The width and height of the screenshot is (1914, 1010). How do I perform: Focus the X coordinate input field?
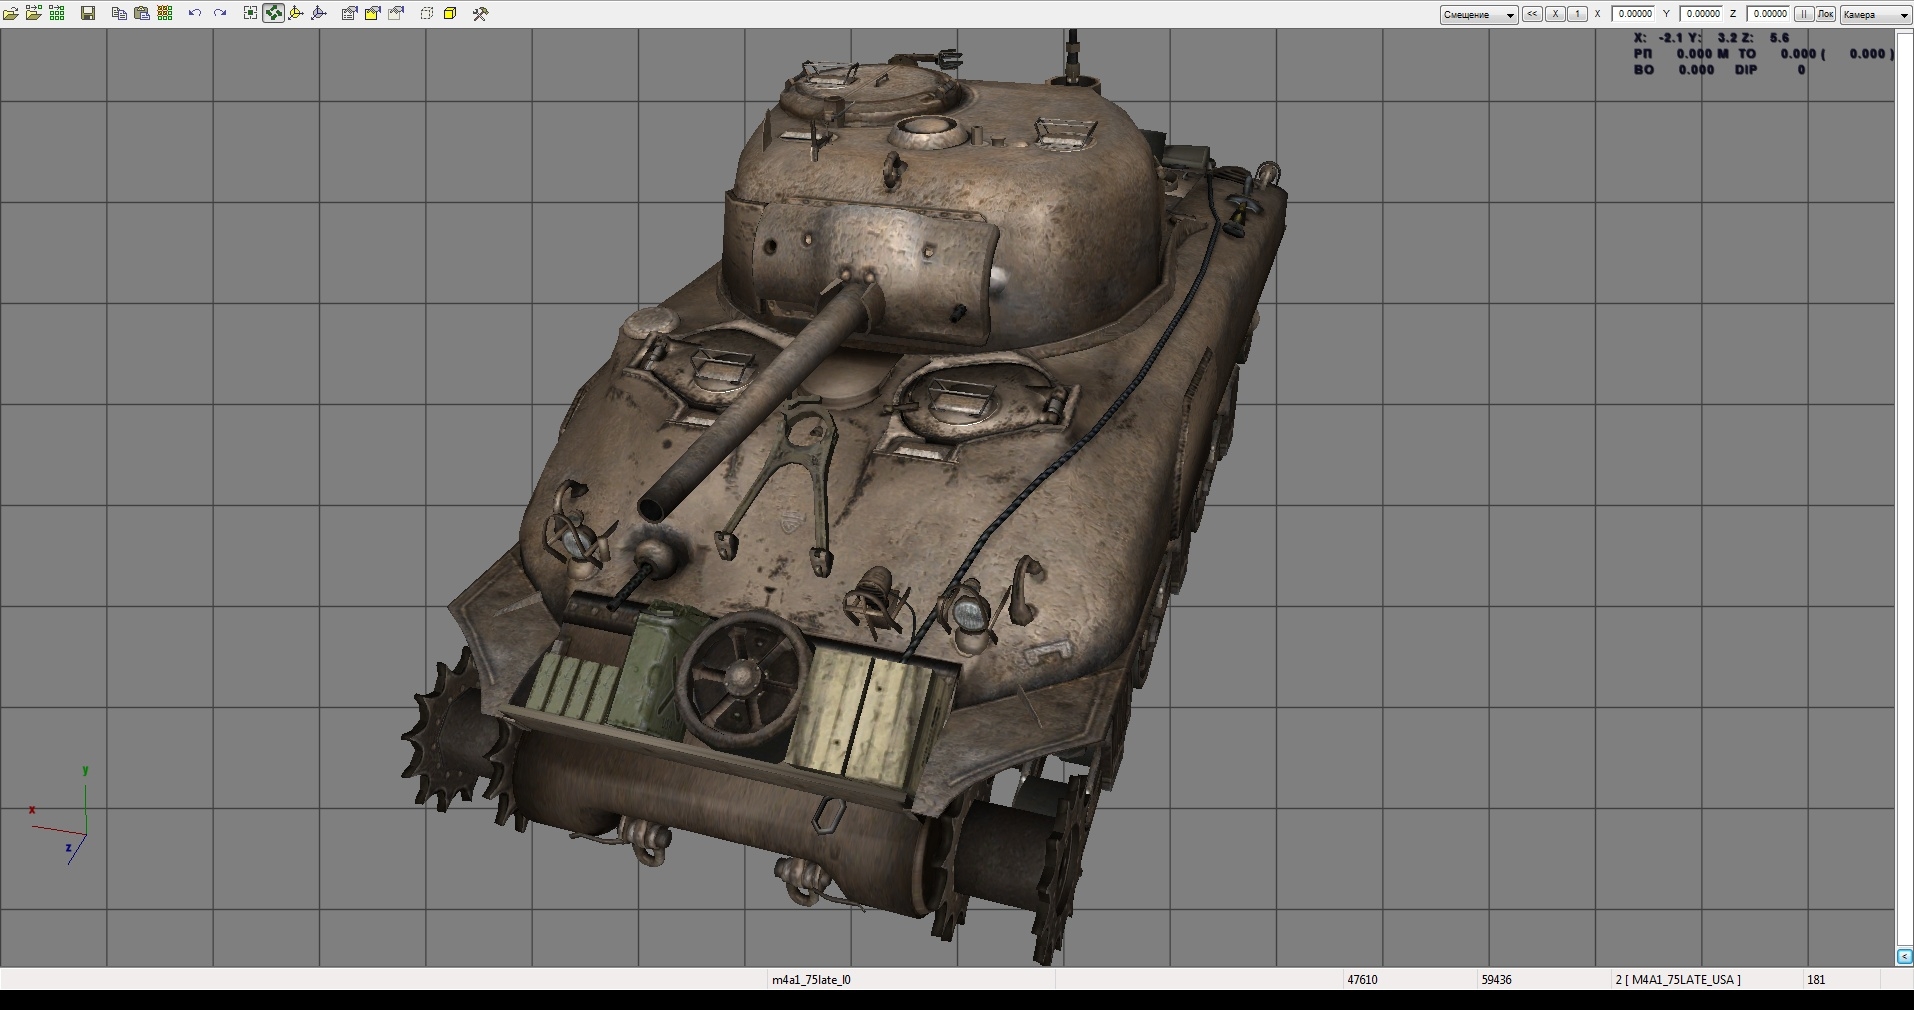(1635, 14)
